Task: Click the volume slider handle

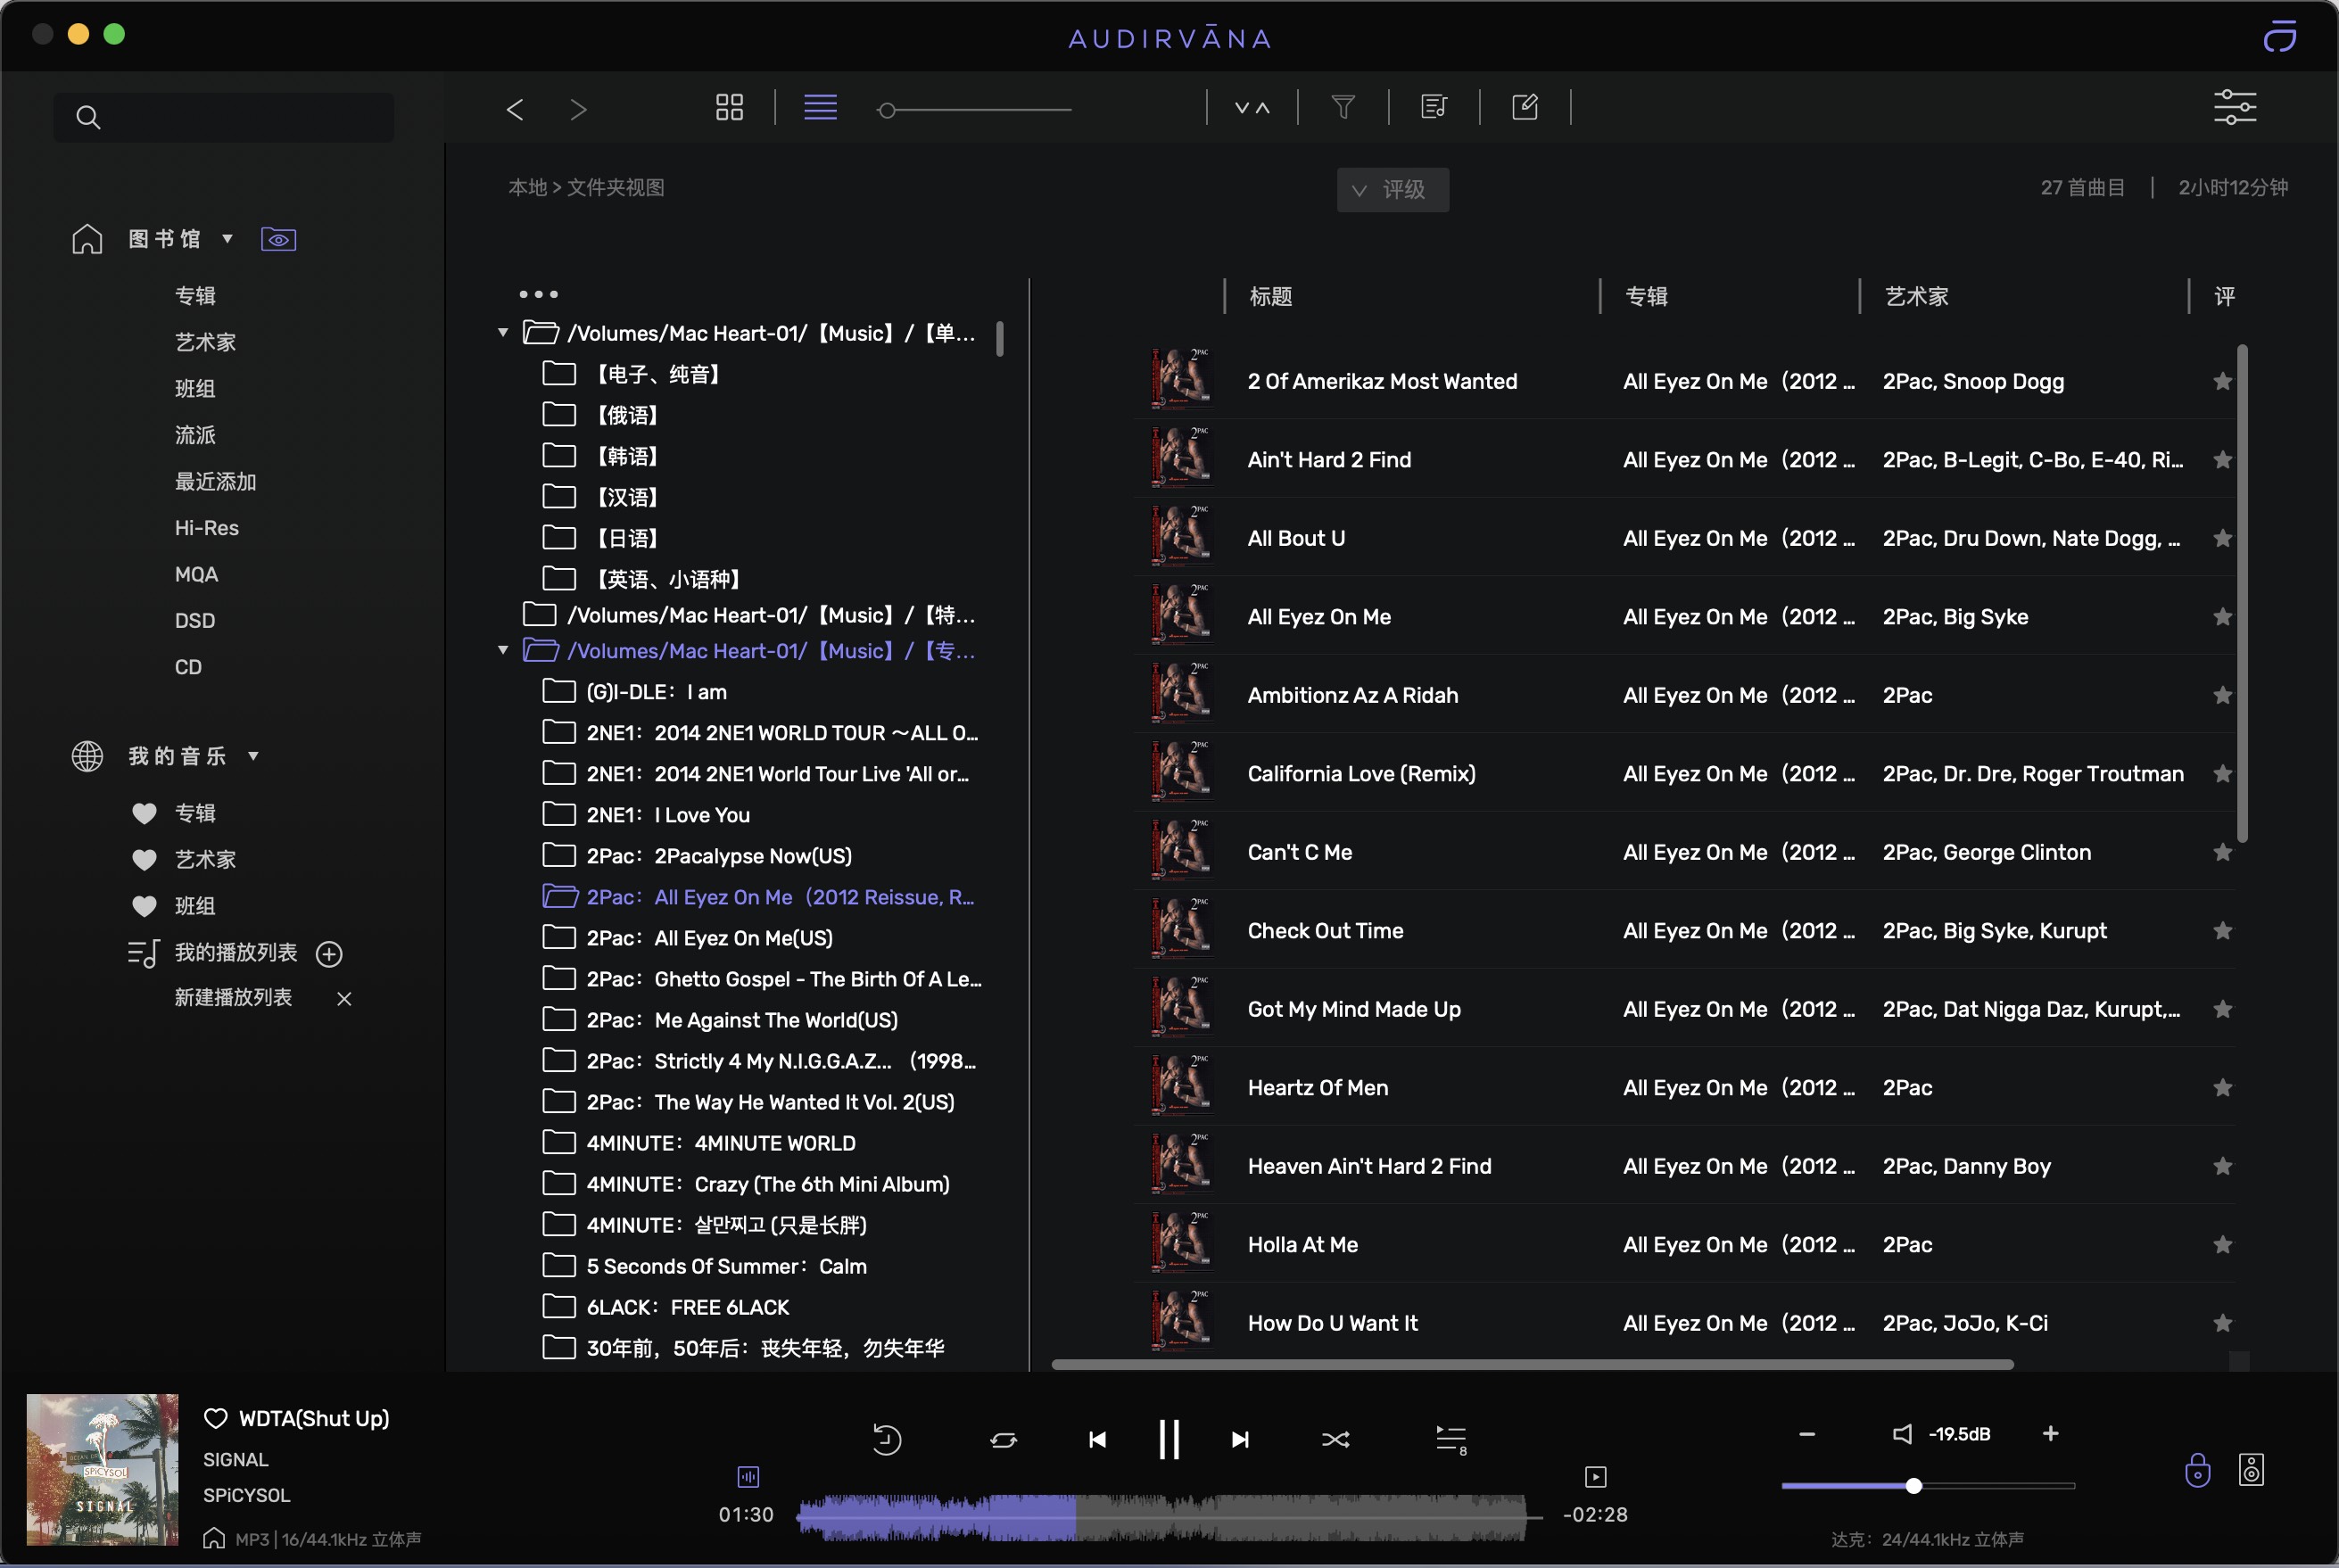Action: 1913,1486
